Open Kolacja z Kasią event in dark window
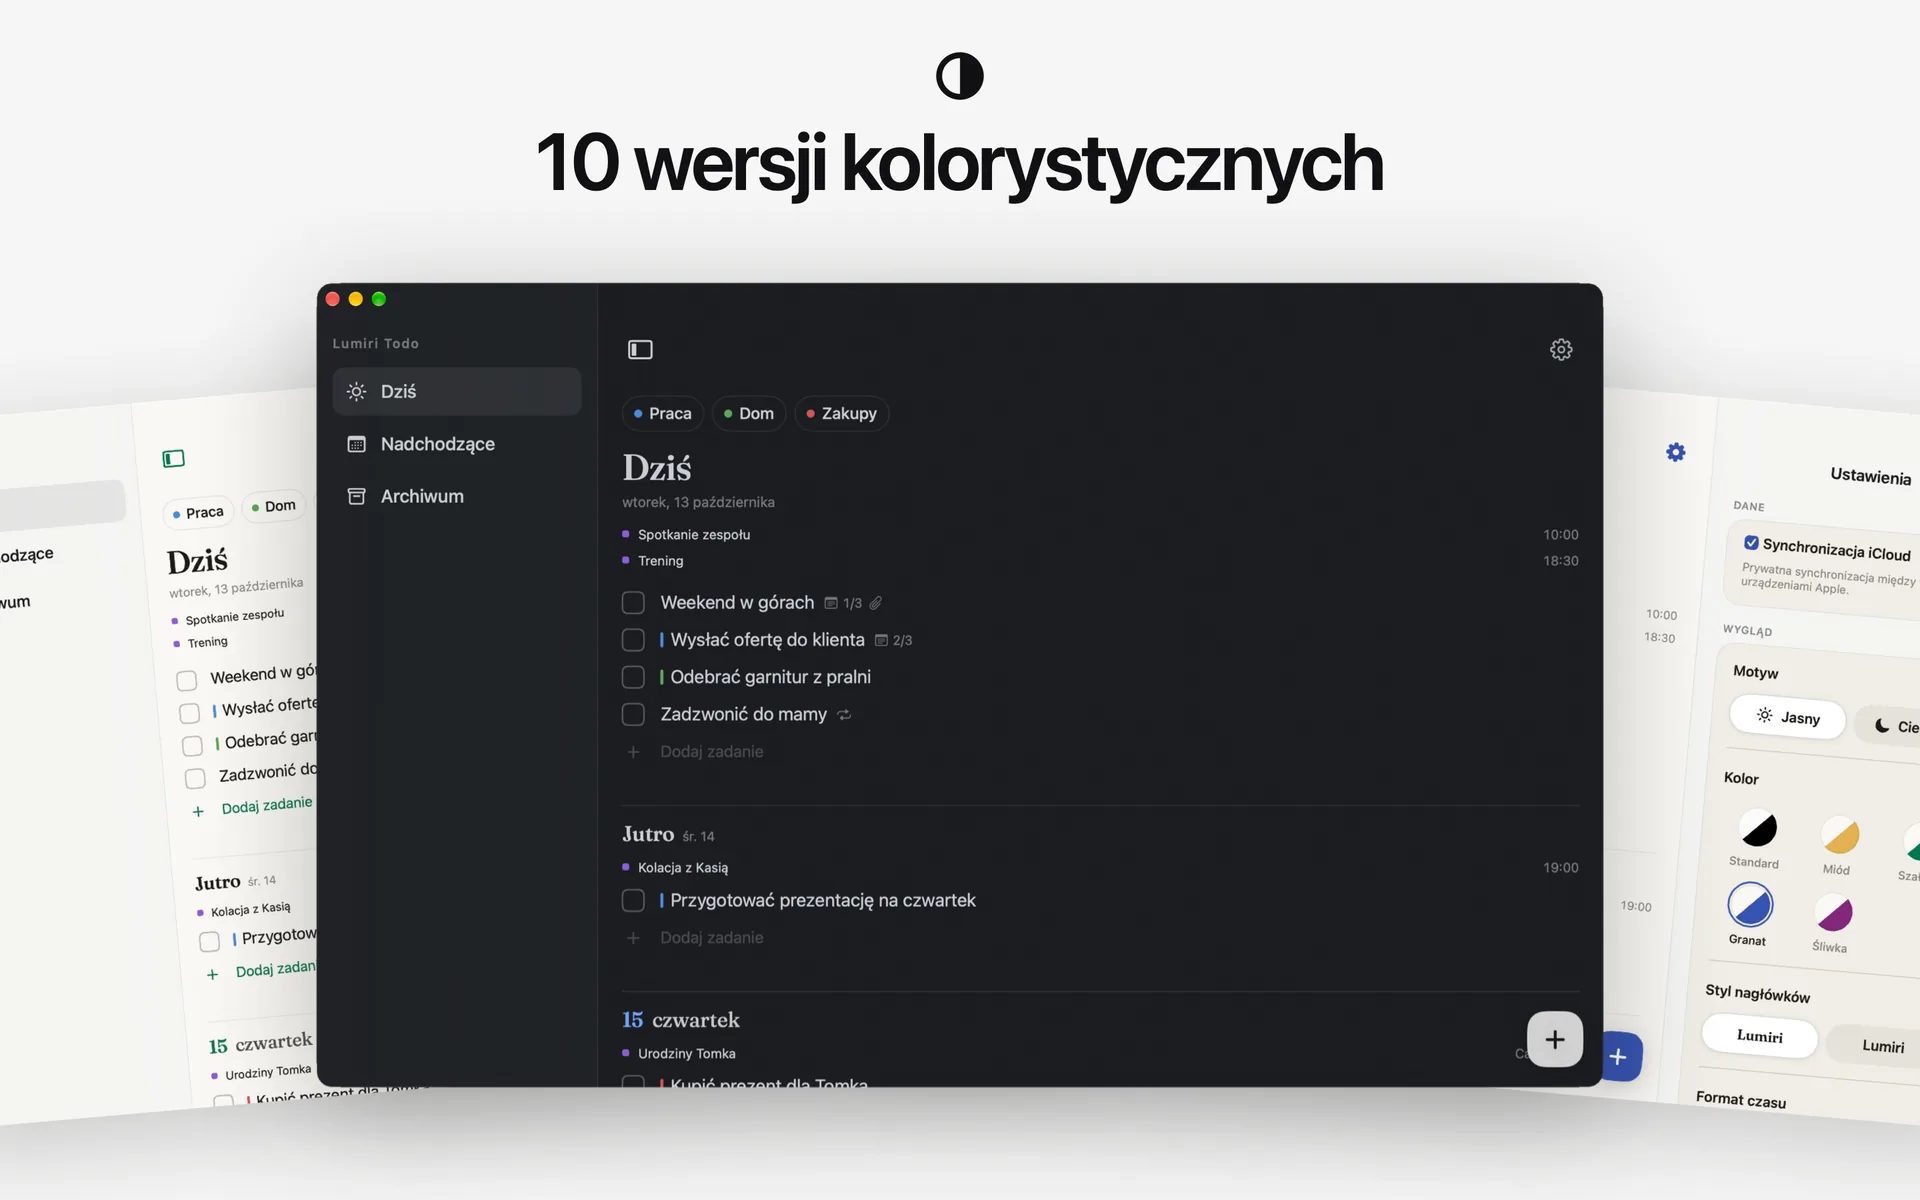Image resolution: width=1920 pixels, height=1200 pixels. [683, 867]
